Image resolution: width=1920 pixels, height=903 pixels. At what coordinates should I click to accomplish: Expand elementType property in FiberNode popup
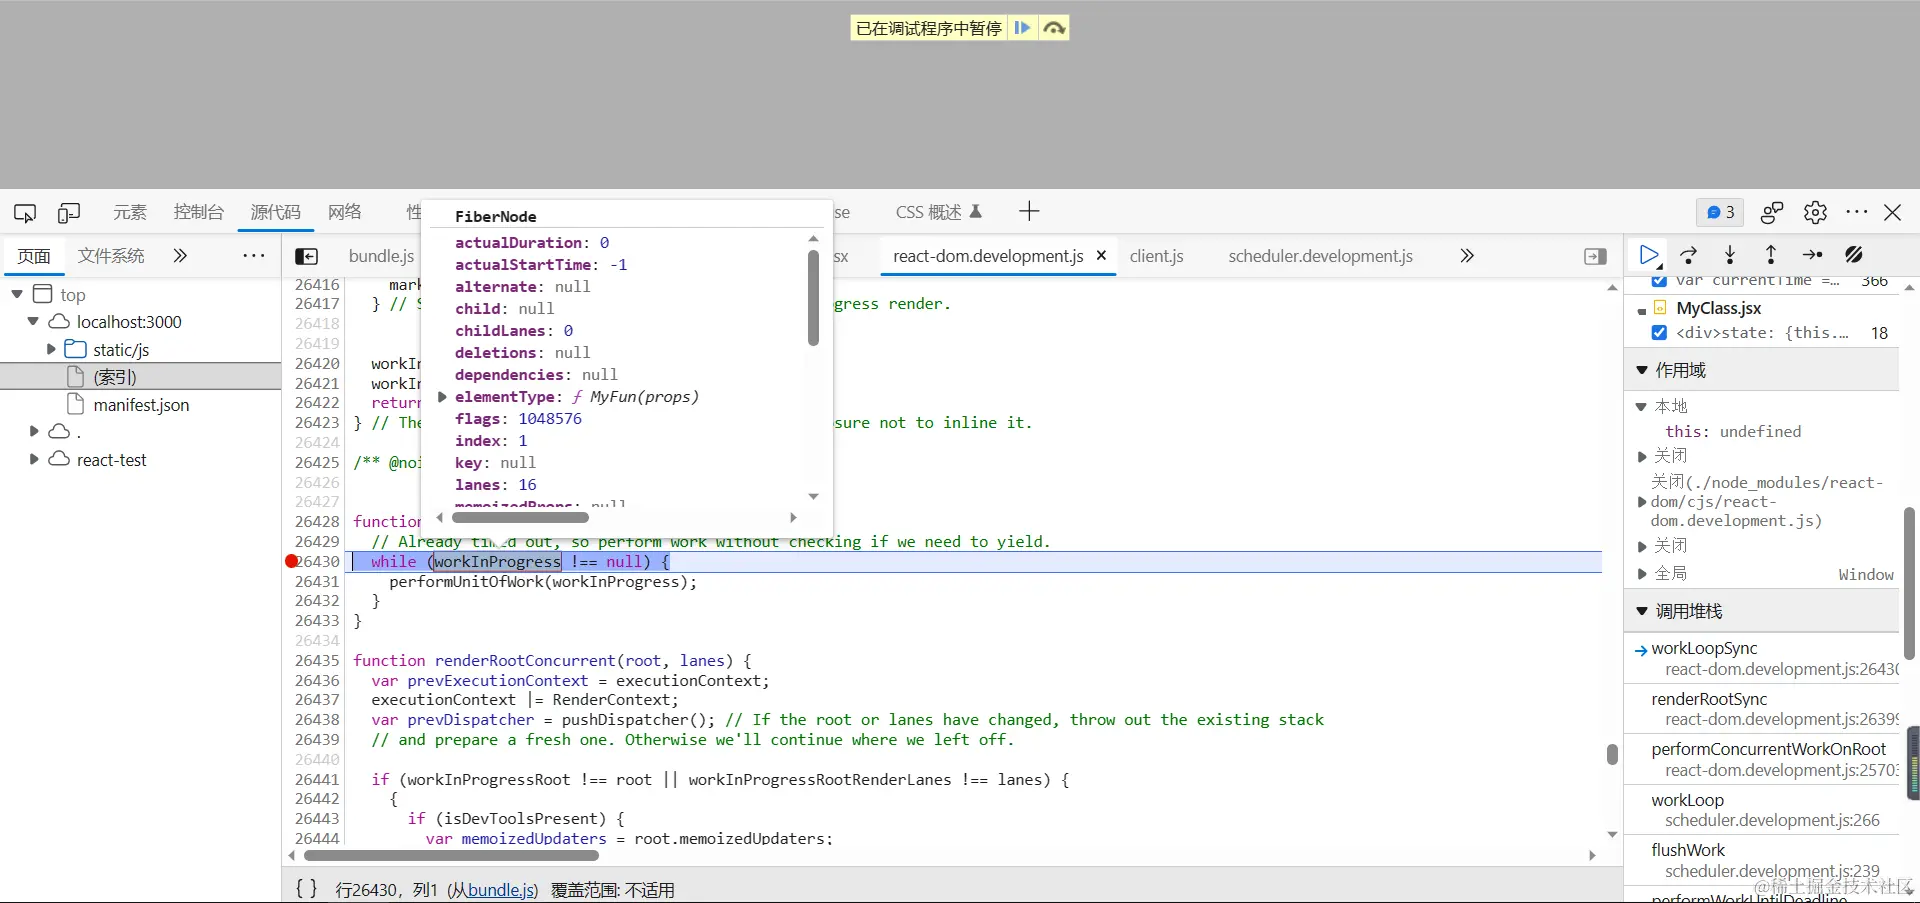(443, 397)
